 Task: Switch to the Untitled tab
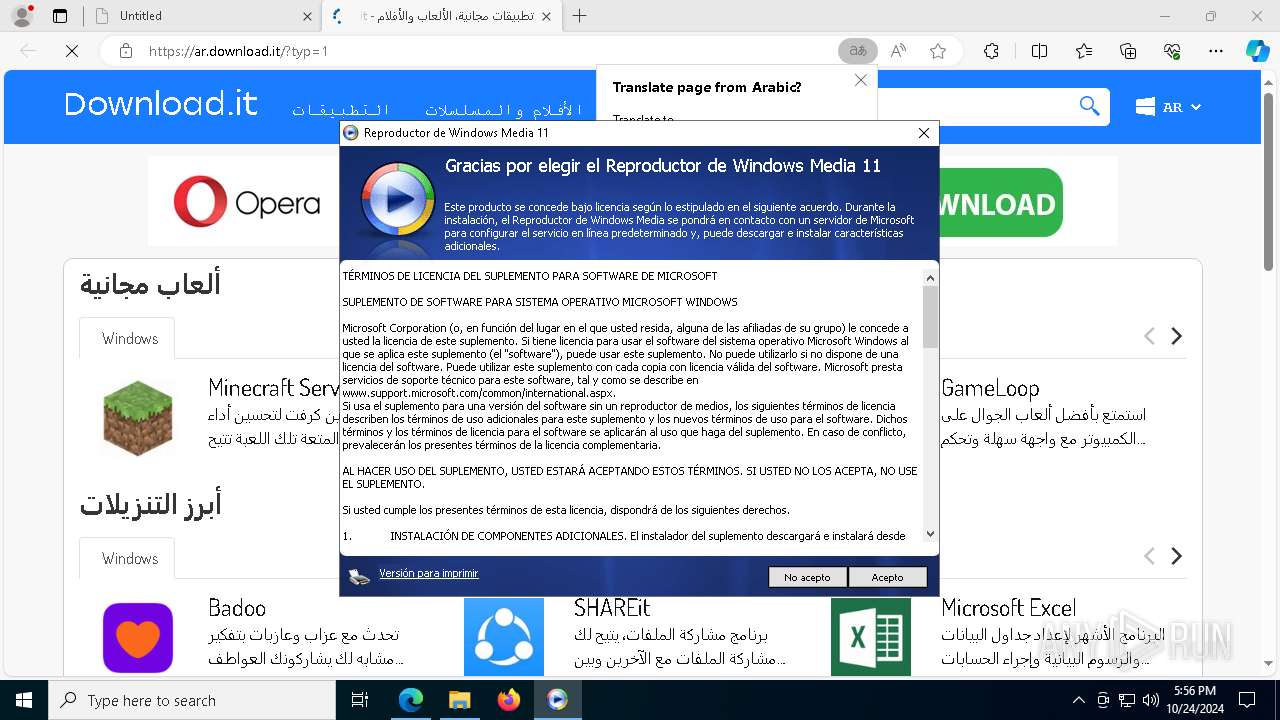(x=200, y=16)
